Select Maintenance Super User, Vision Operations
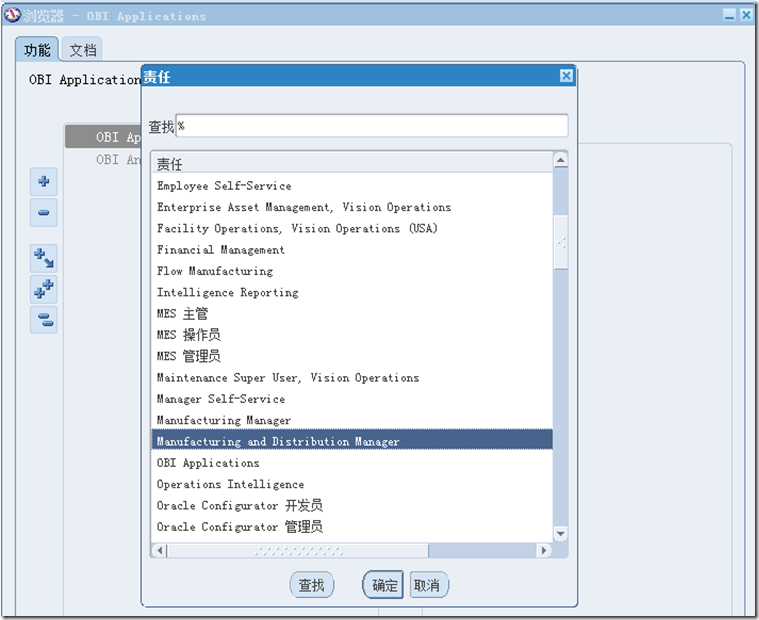759x620 pixels. [x=352, y=378]
